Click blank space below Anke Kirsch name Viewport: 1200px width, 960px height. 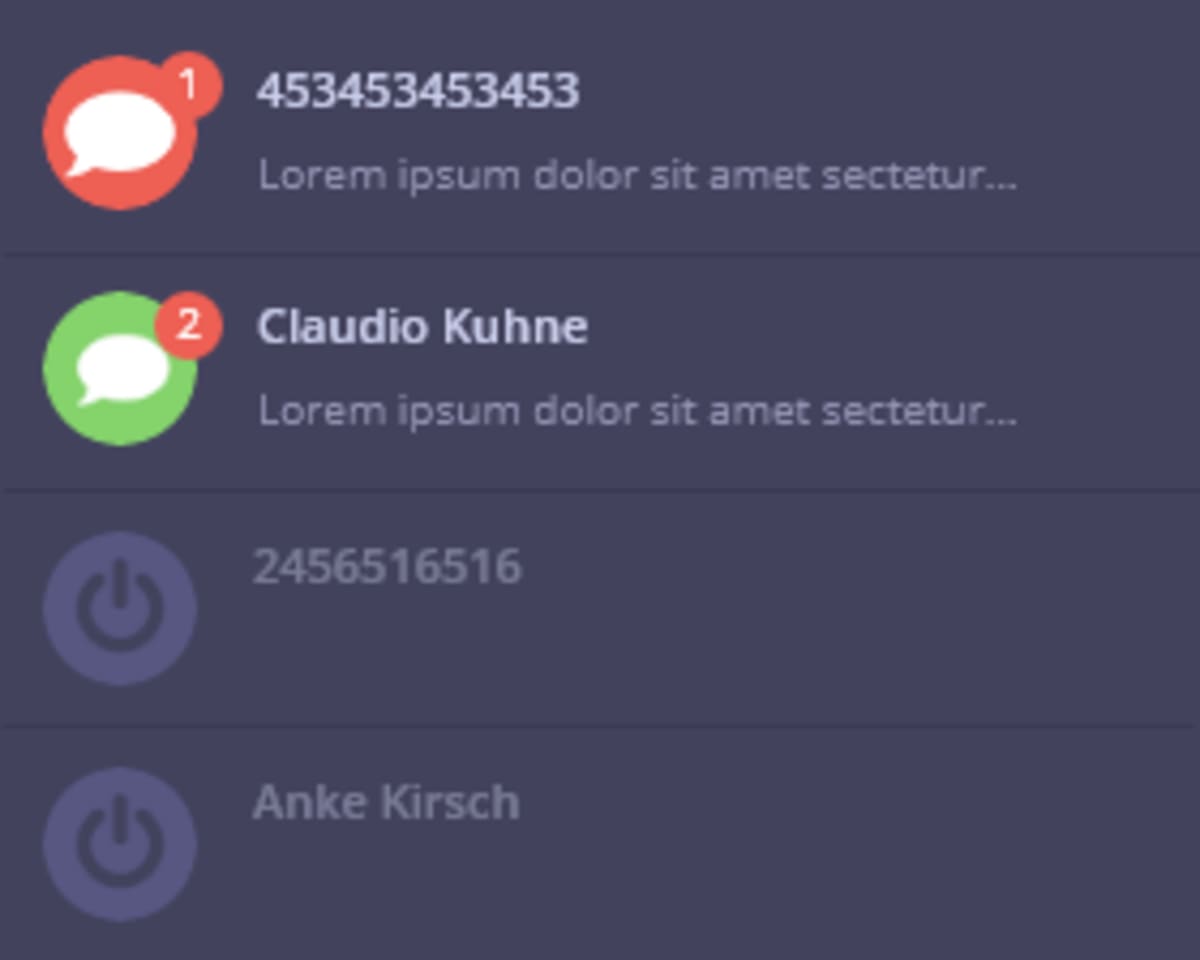tap(600, 886)
